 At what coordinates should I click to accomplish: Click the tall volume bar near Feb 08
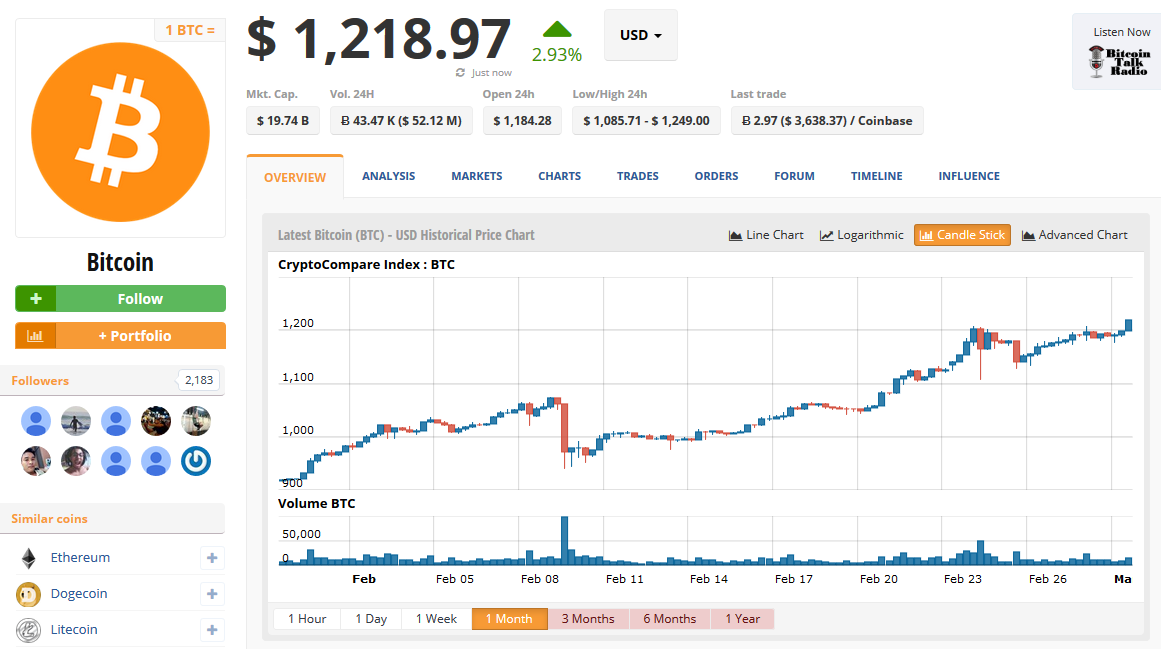pos(565,540)
